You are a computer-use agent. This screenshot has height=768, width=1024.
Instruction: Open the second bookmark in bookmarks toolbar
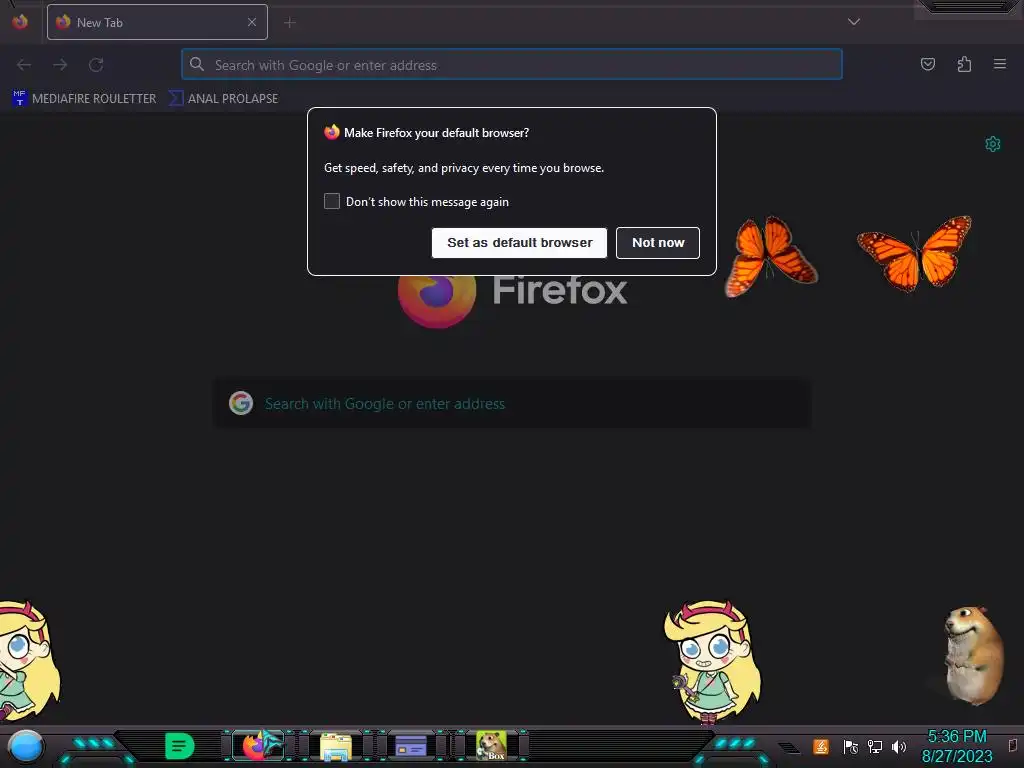point(223,99)
